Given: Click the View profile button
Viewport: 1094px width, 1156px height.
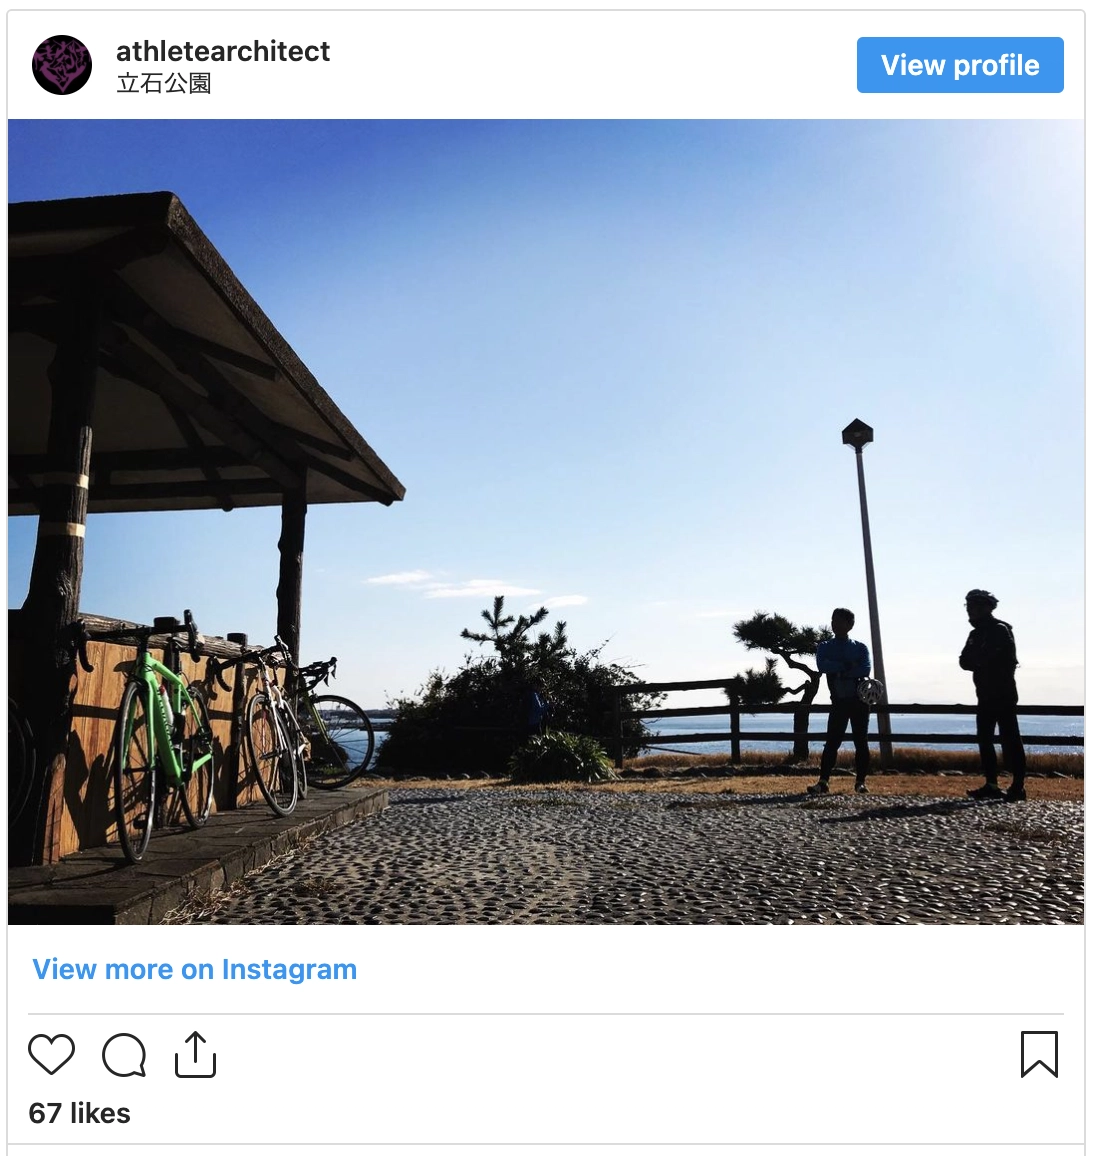Looking at the screenshot, I should click(960, 65).
